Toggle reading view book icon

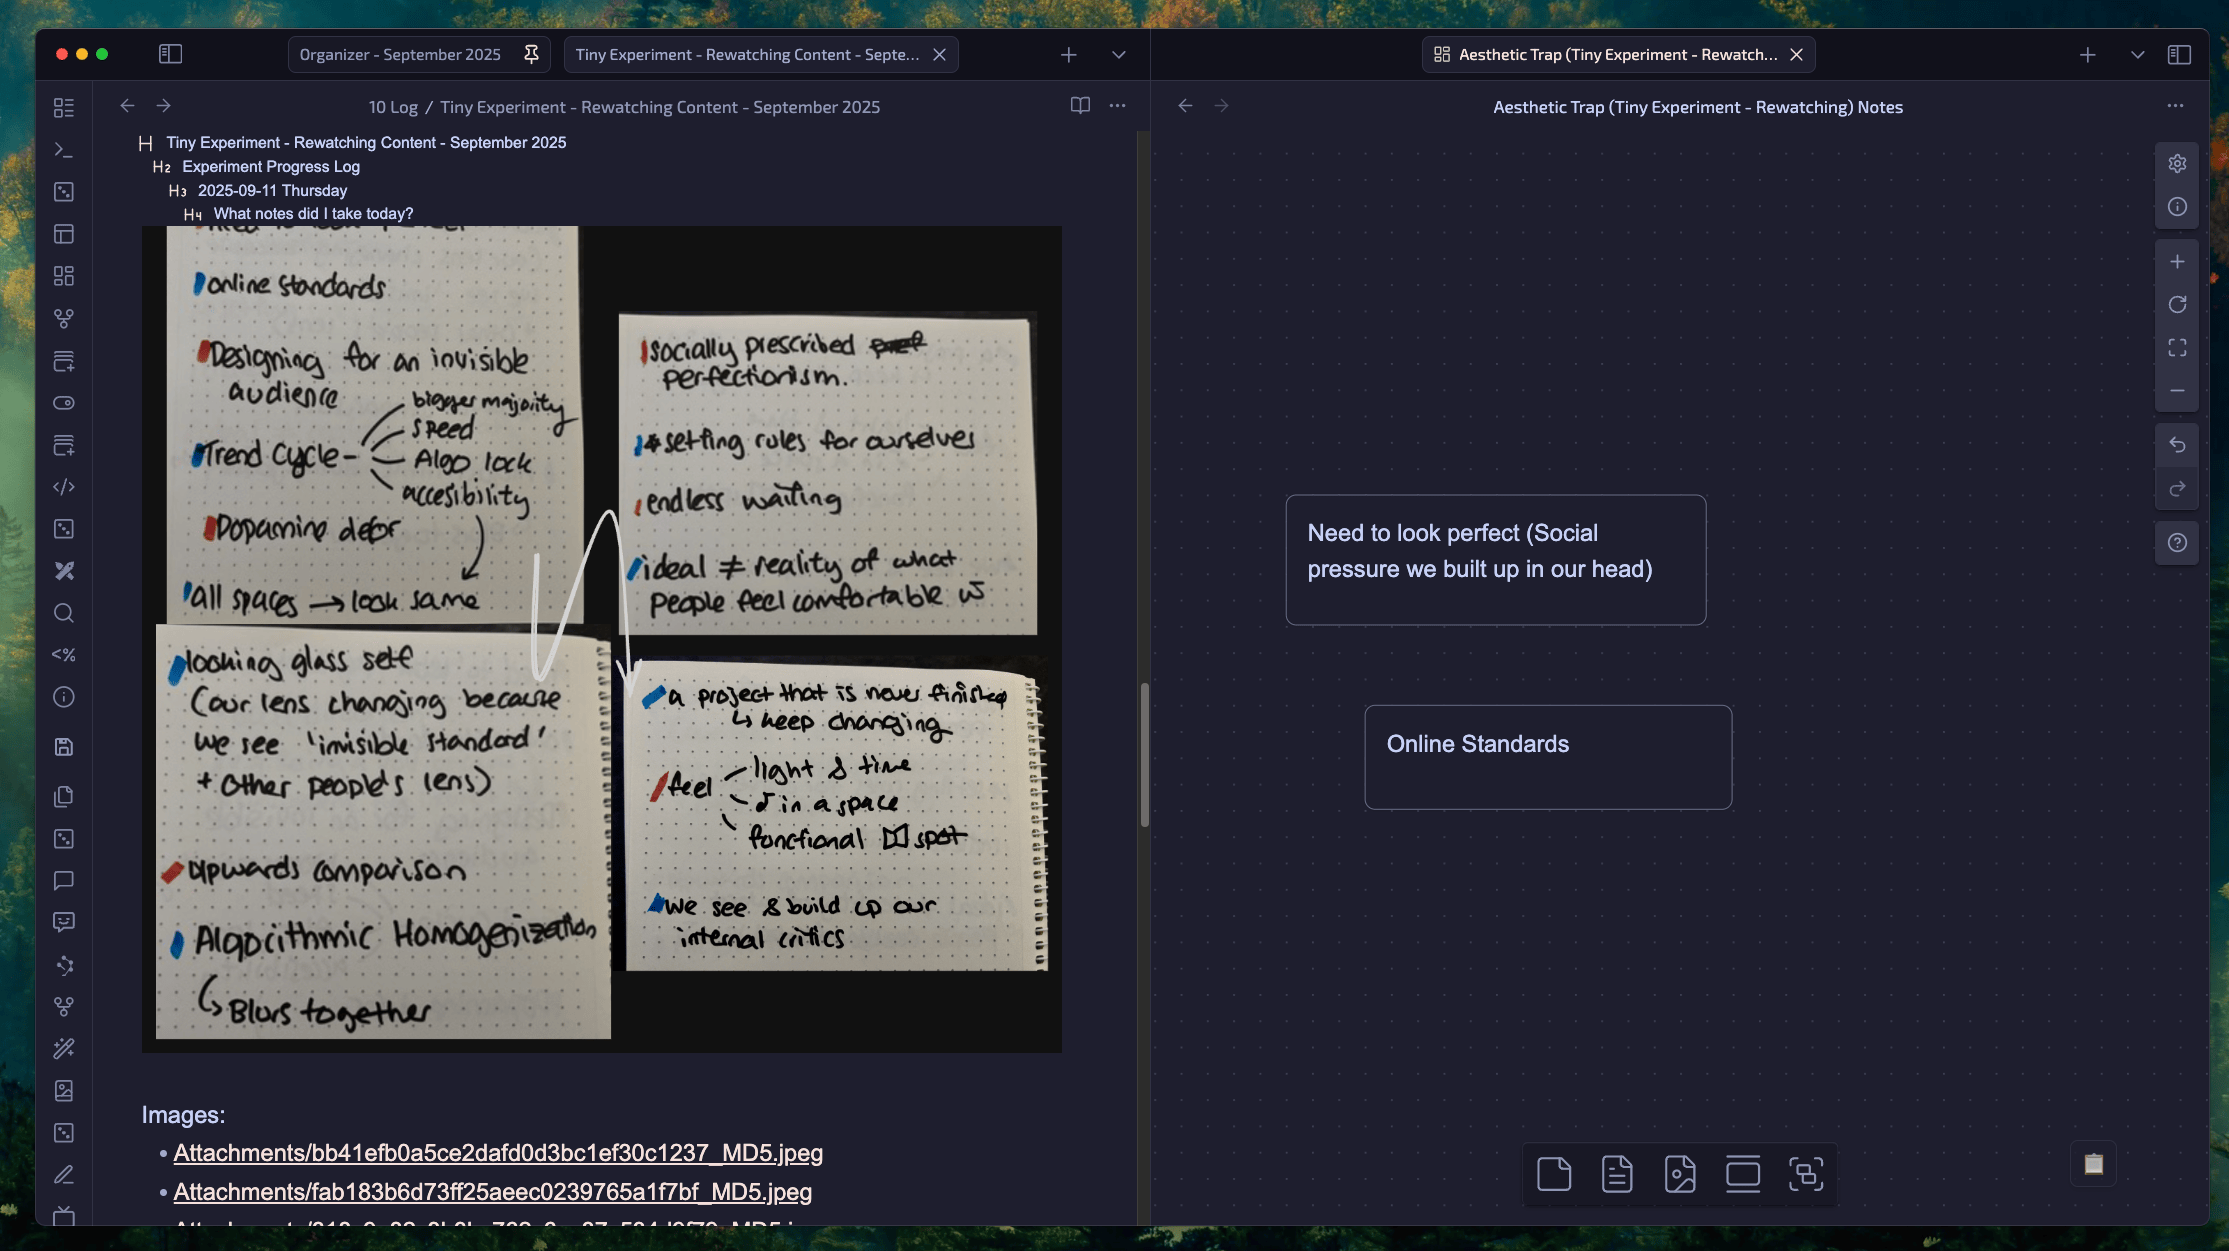point(1080,106)
